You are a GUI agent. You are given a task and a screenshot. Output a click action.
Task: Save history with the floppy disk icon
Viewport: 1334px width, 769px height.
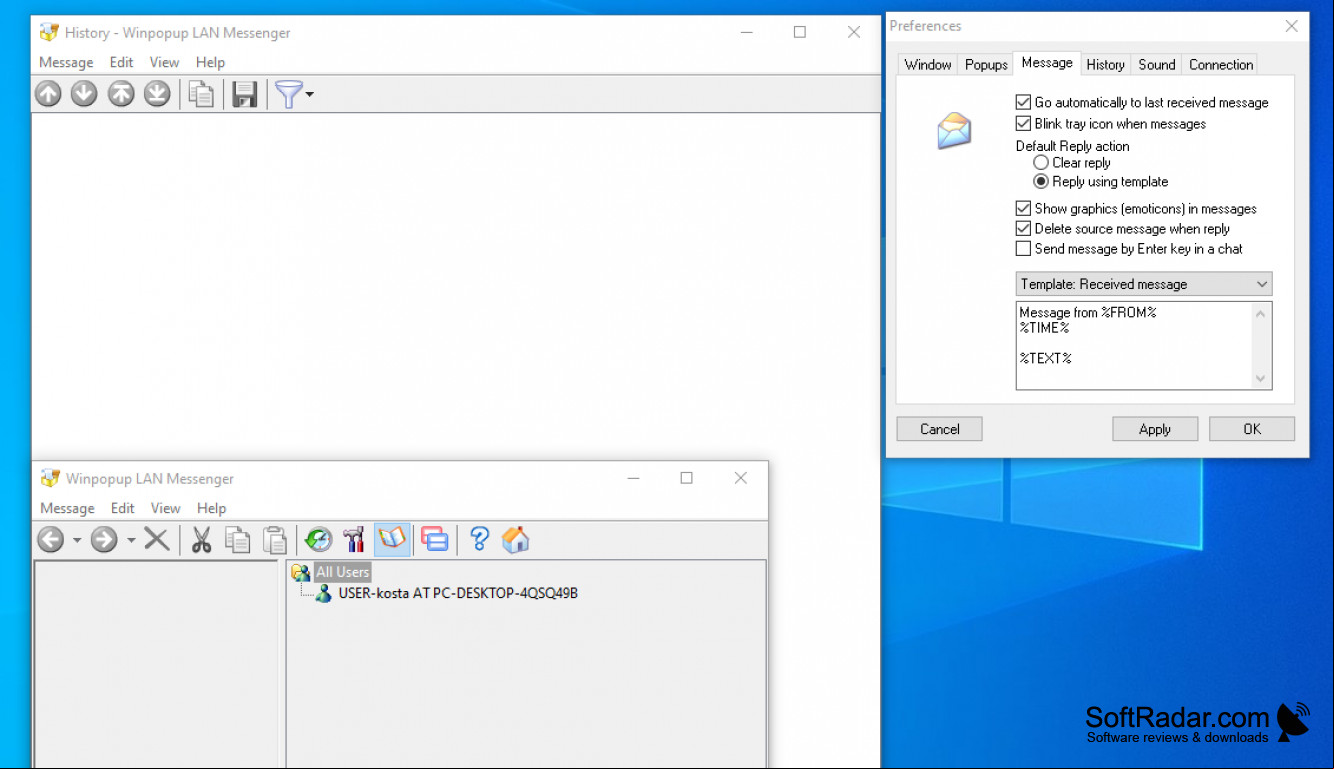245,94
